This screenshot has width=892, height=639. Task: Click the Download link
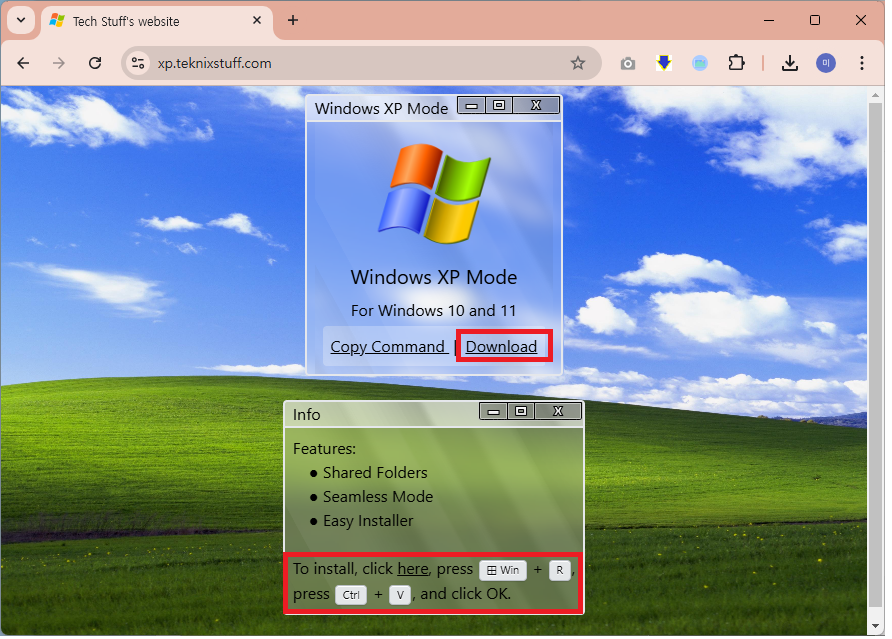tap(501, 347)
